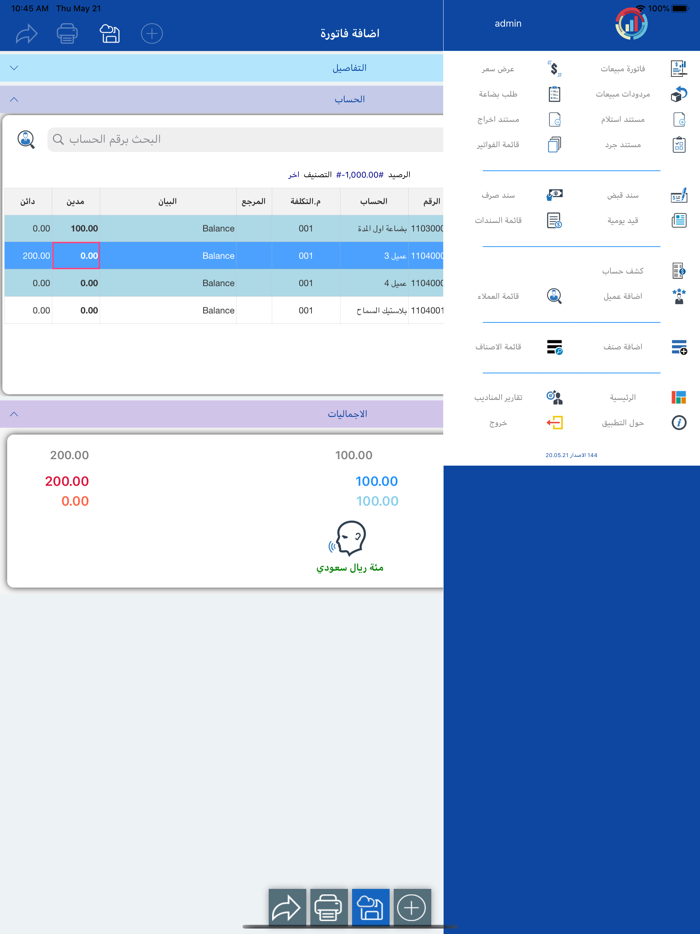Open the journal entry (قيد يومية) icon
700x934 pixels.
679,220
